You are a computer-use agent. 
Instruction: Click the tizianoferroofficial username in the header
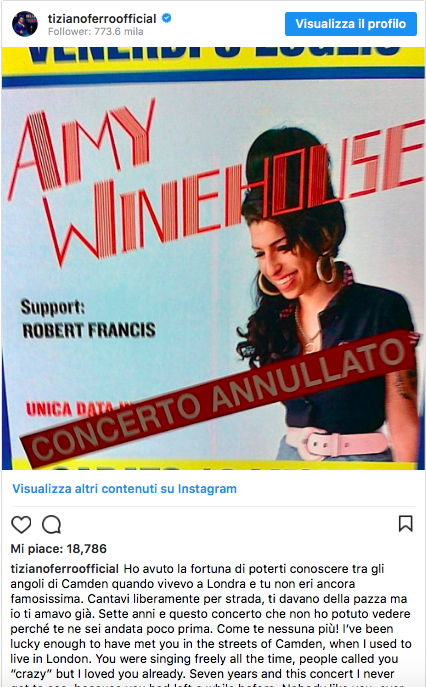[102, 19]
